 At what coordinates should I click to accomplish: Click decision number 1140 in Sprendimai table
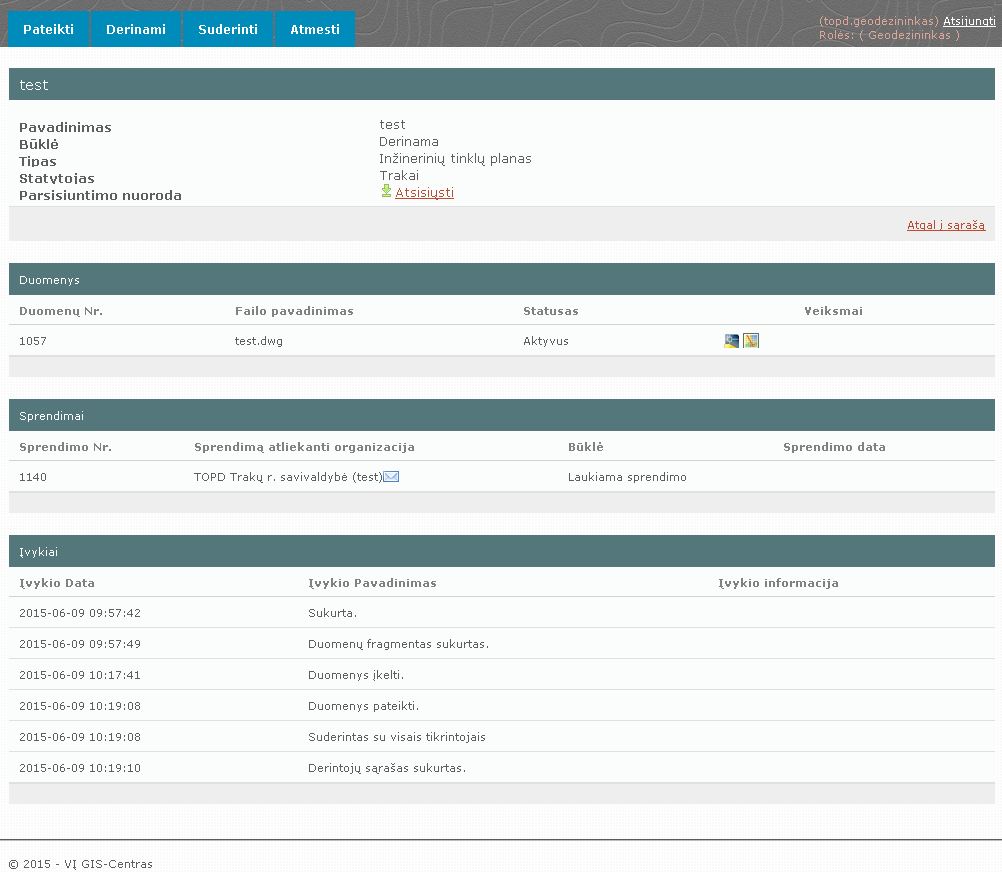[x=33, y=477]
